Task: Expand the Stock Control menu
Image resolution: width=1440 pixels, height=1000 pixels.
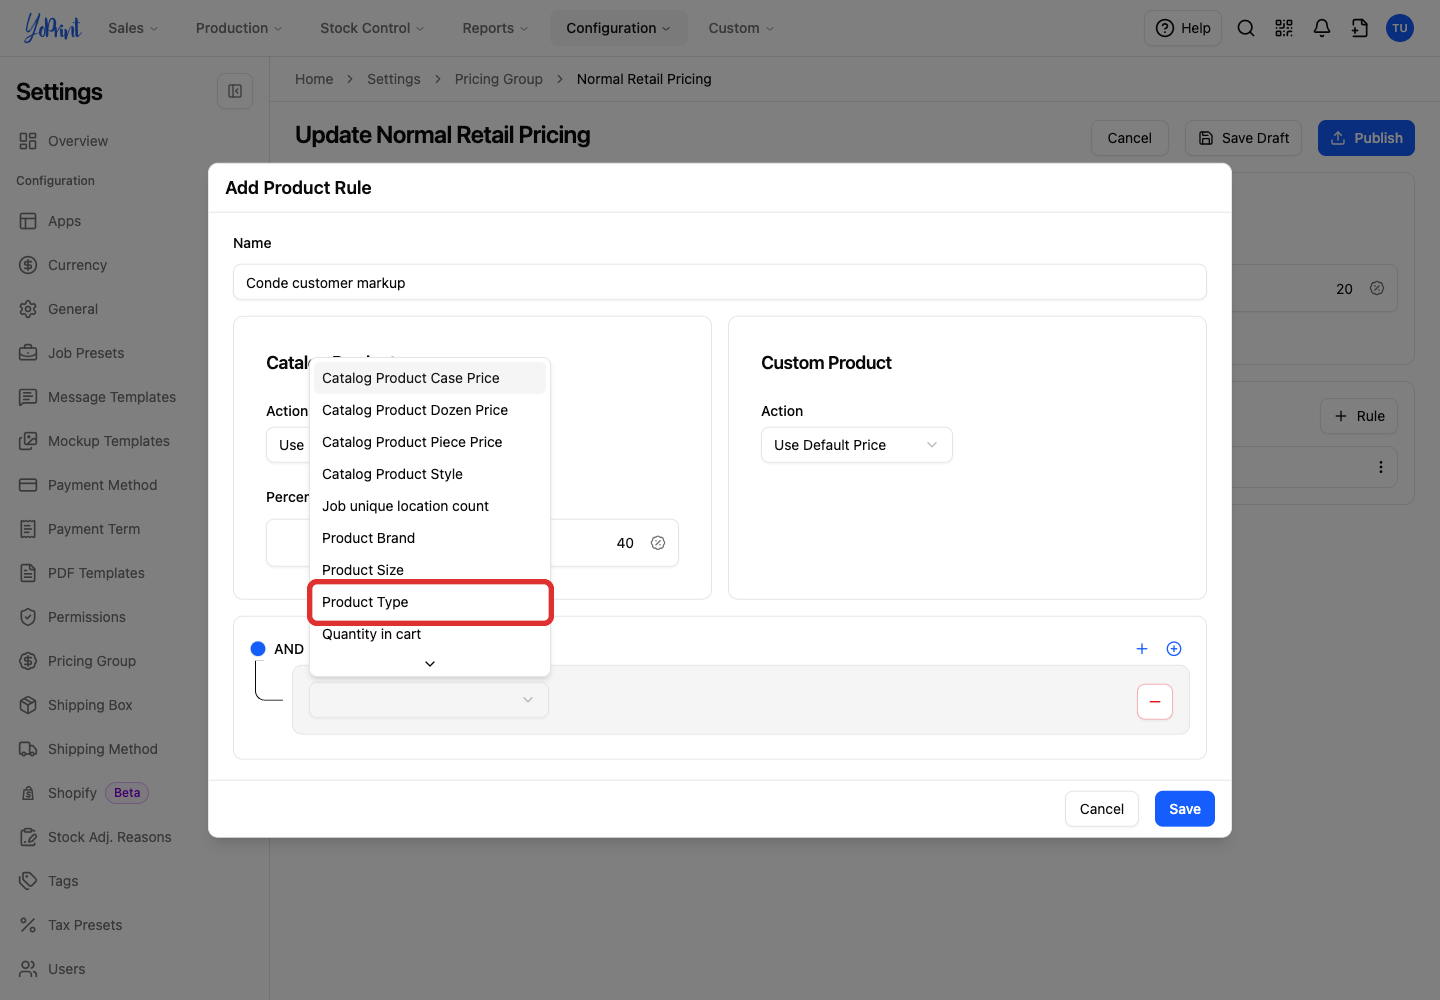Action: (x=372, y=28)
